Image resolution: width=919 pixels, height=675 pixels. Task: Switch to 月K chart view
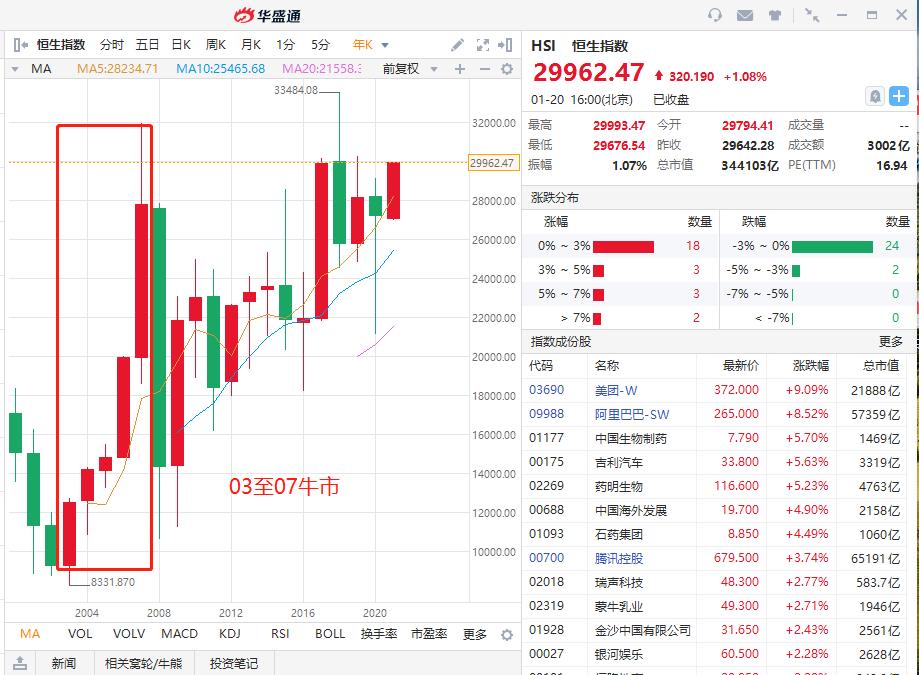(x=251, y=45)
